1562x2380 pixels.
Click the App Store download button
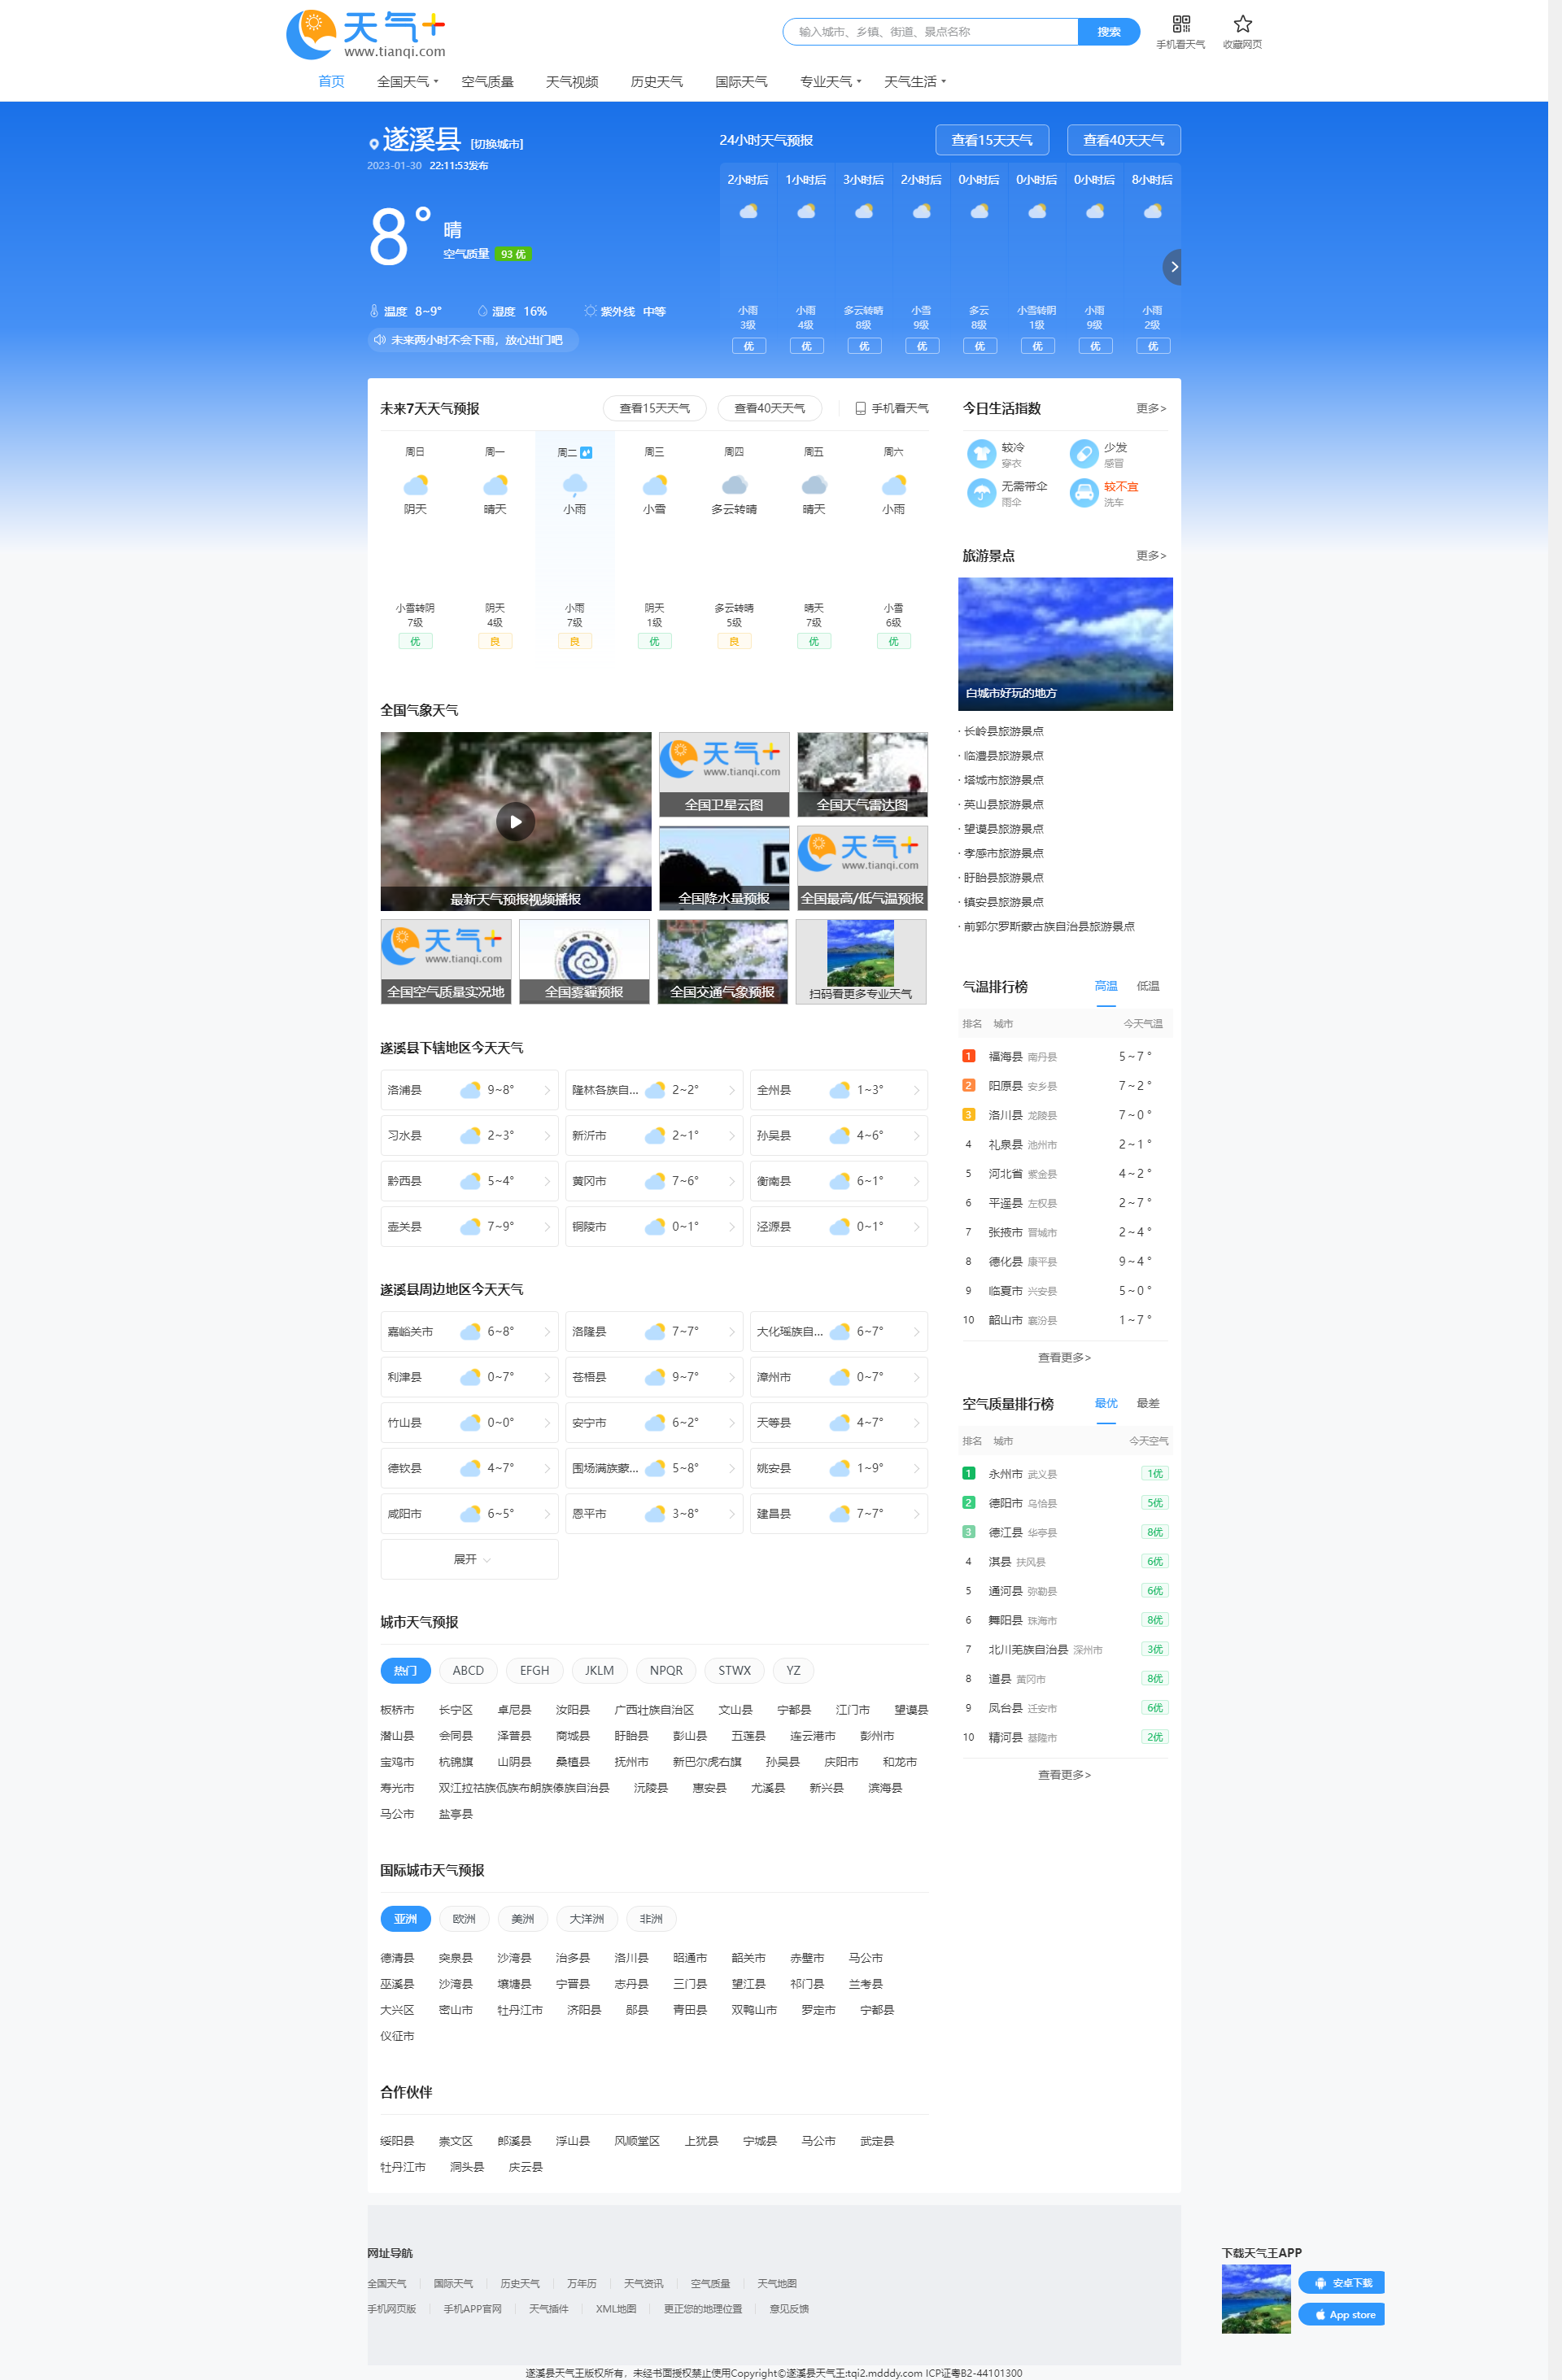coord(1341,2314)
